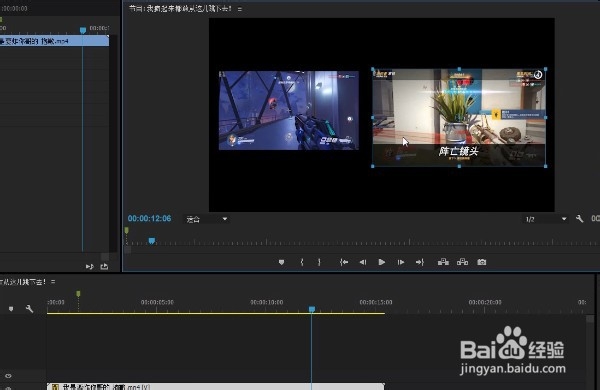Click 00:00:15:00 on the Timeline ruler
This screenshot has width=600, height=390.
(376, 302)
